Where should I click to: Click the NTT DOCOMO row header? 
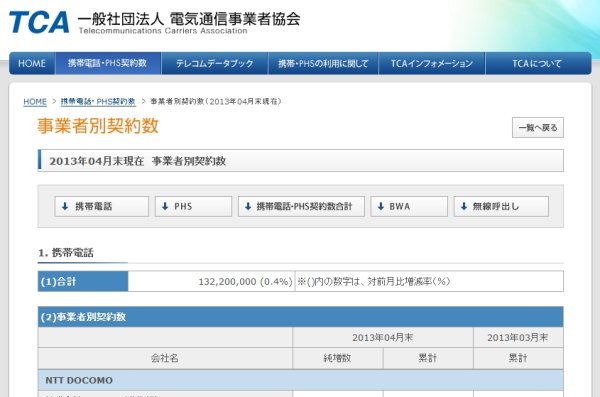[300, 380]
